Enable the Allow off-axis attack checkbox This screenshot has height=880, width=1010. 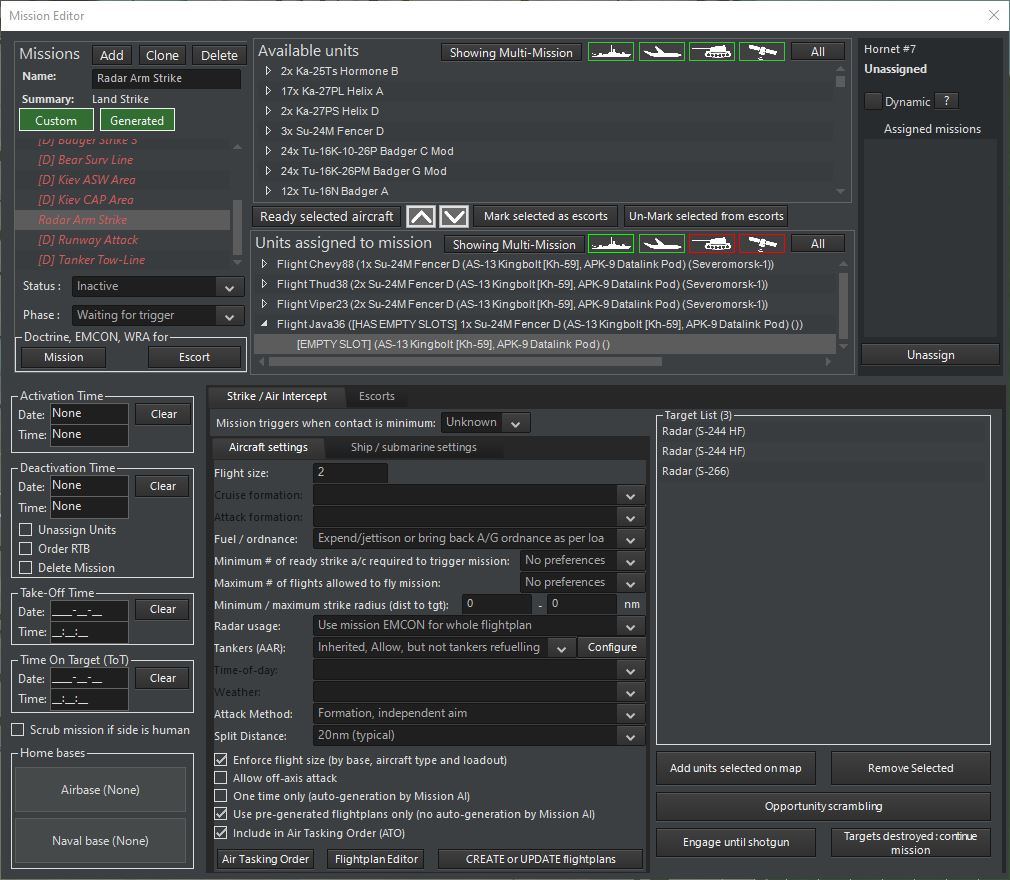(x=221, y=778)
